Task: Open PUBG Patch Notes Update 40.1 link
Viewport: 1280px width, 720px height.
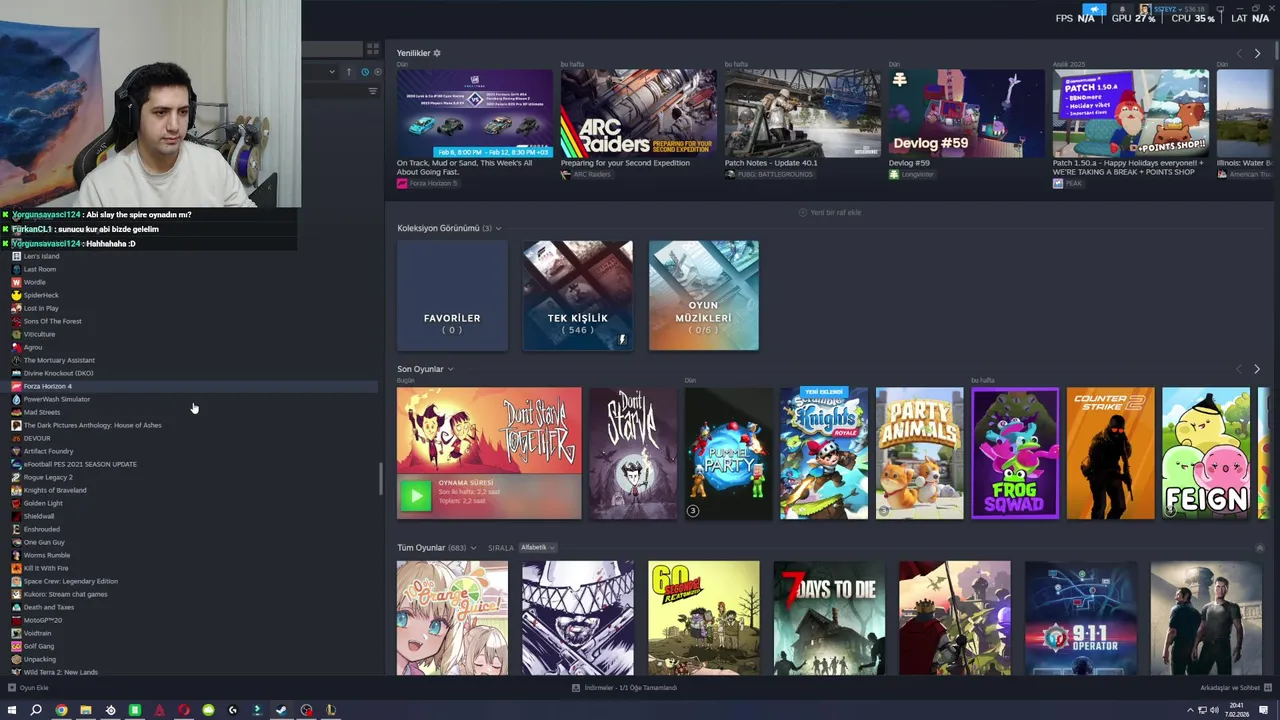Action: pyautogui.click(x=771, y=163)
